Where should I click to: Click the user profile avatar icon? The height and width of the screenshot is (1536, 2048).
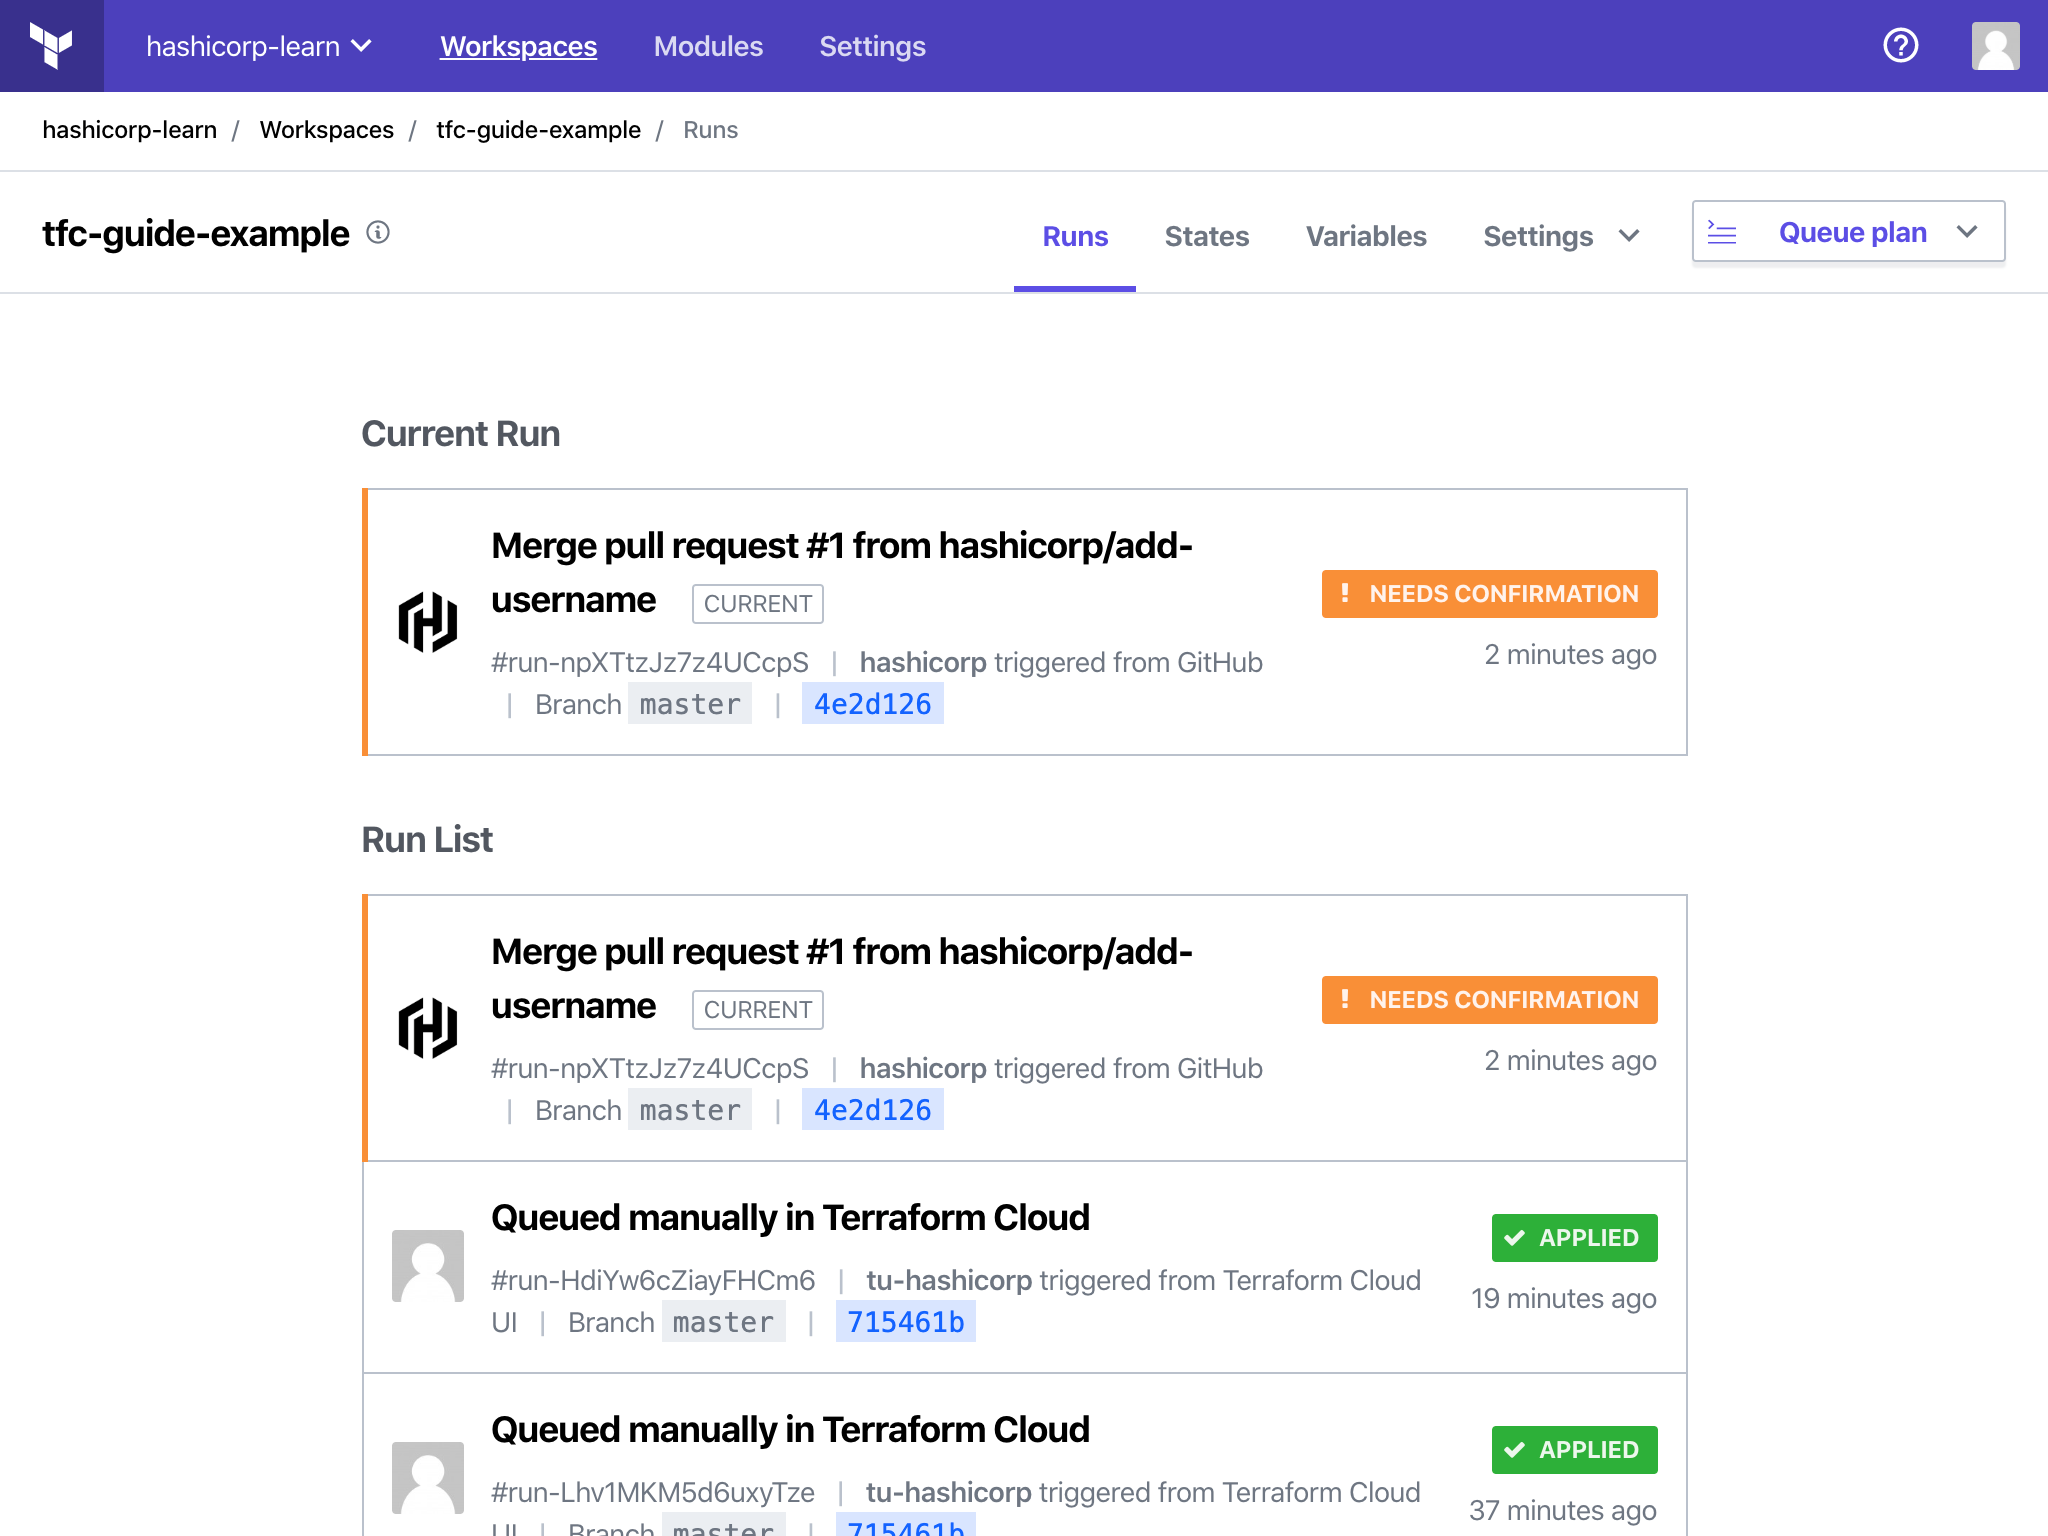[x=1994, y=46]
